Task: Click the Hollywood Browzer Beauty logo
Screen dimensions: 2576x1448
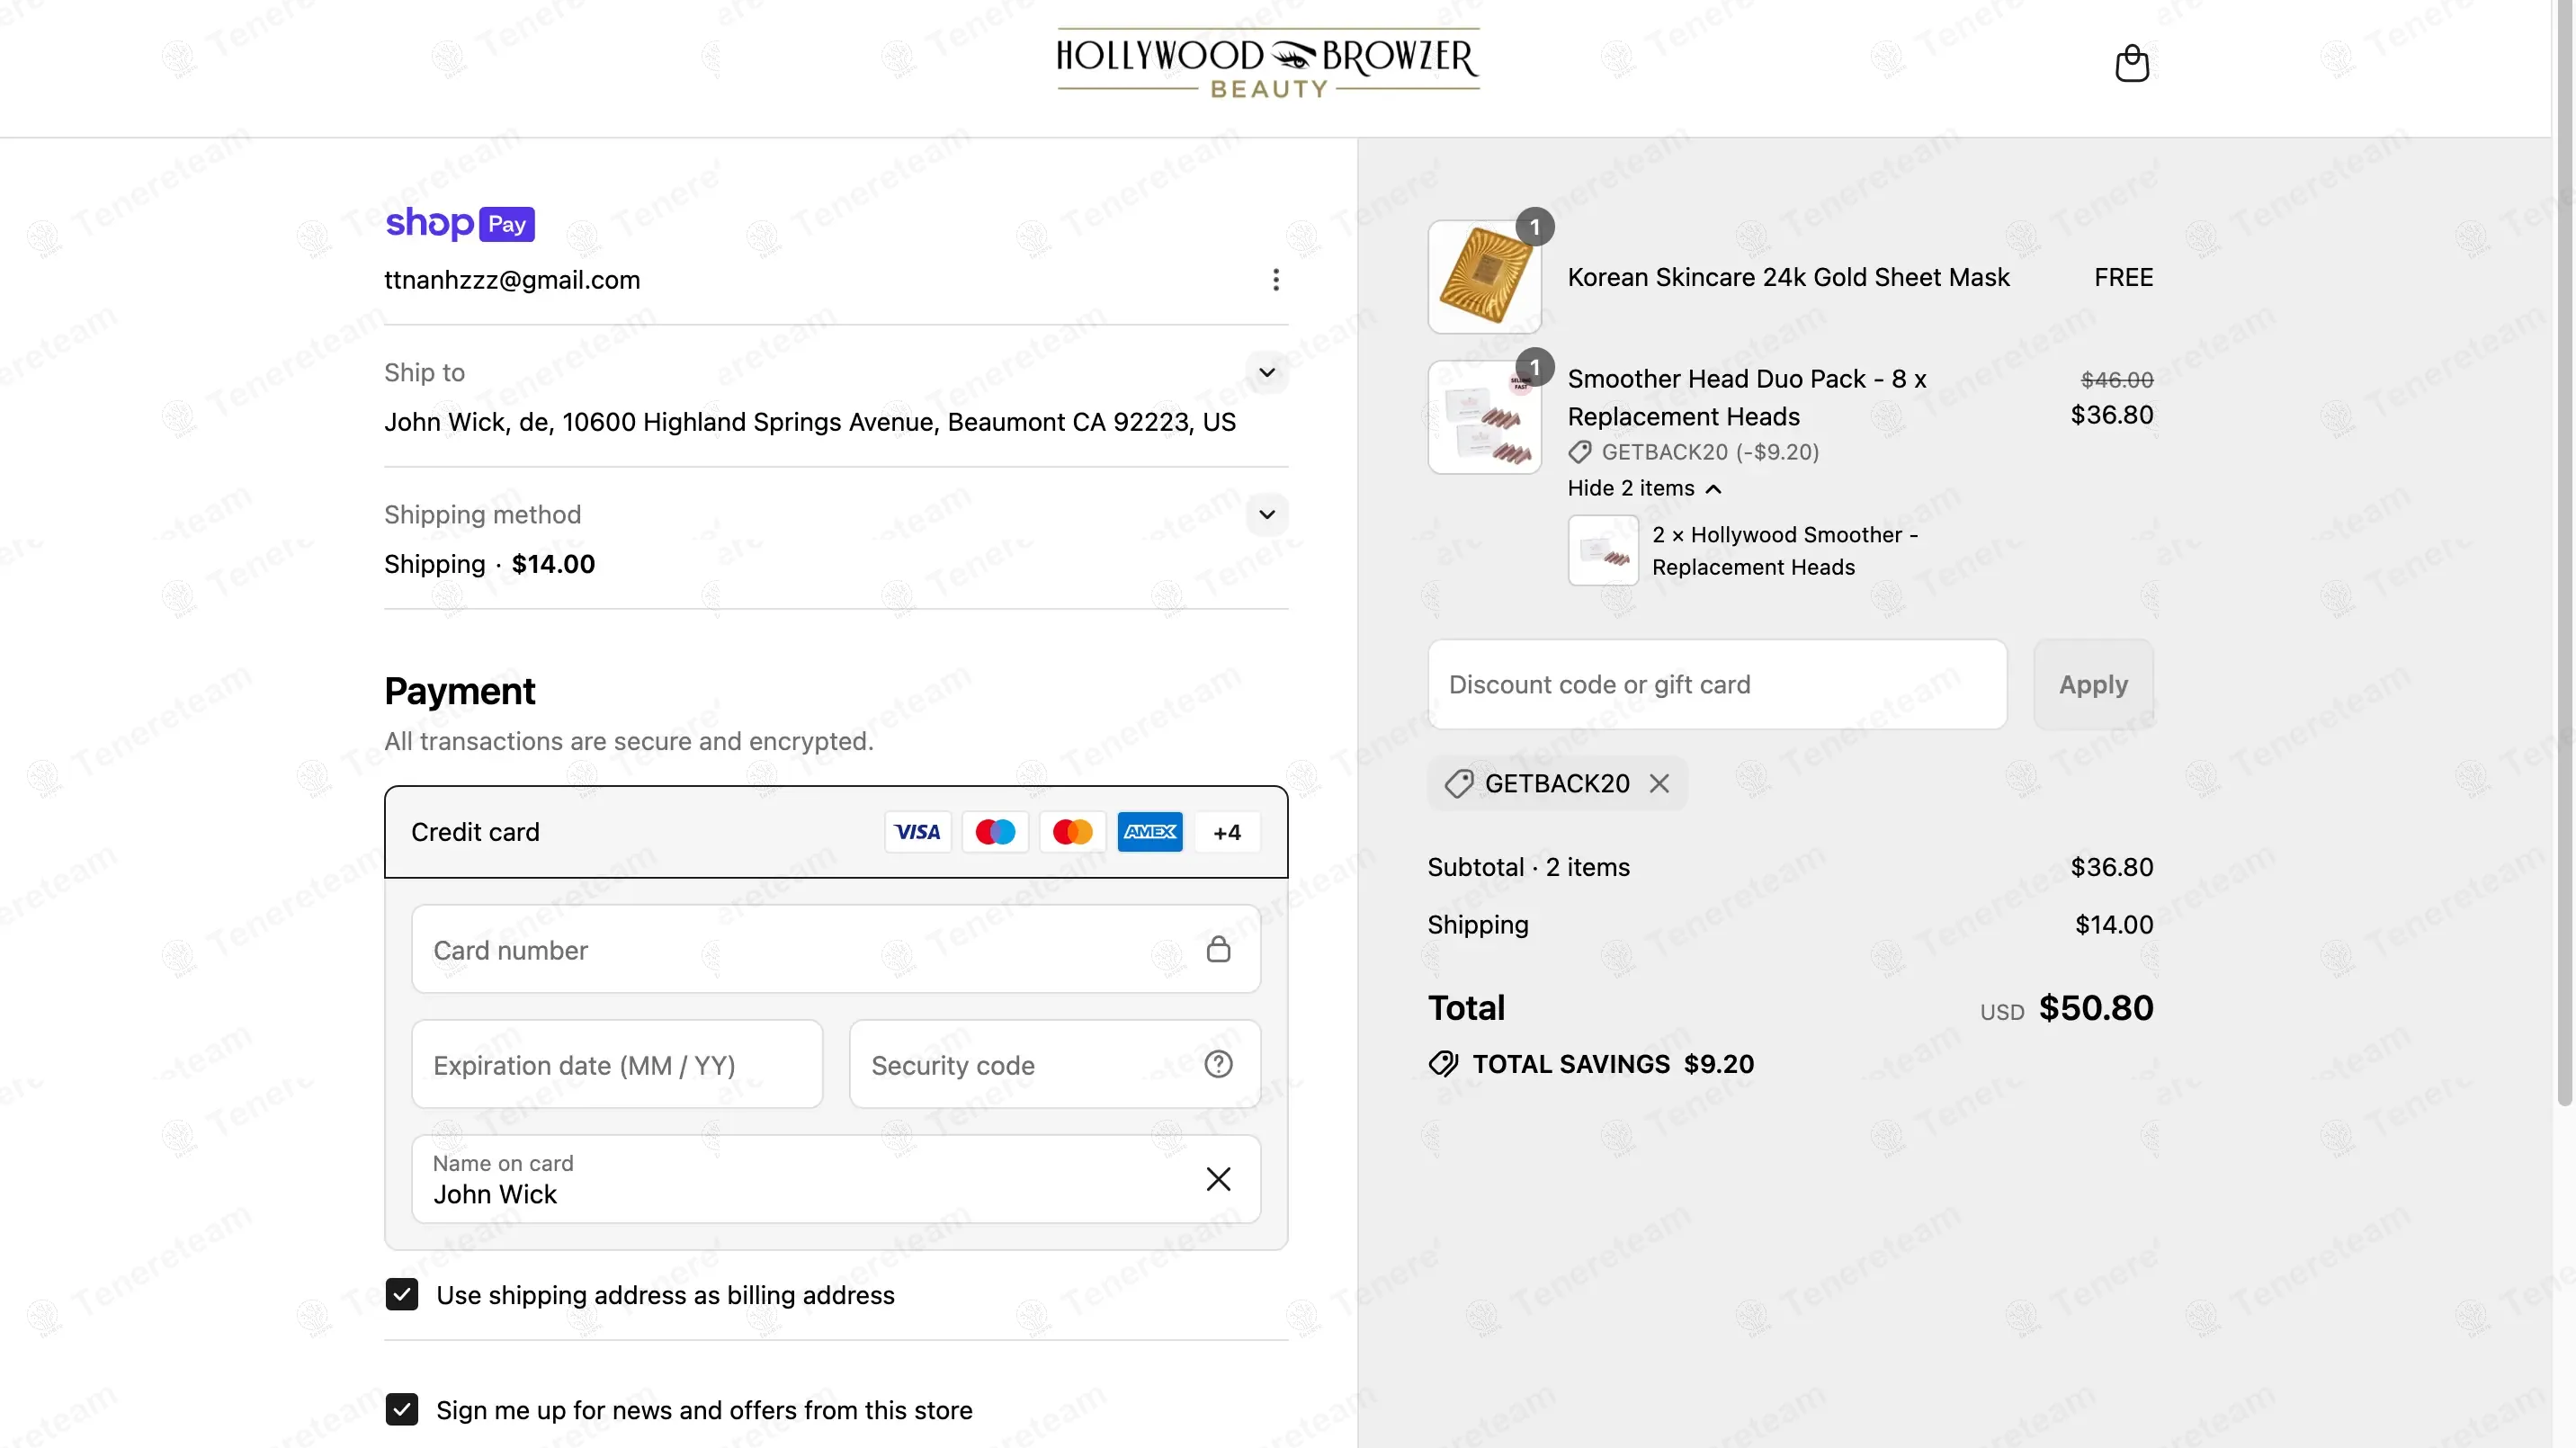Action: click(x=1268, y=63)
